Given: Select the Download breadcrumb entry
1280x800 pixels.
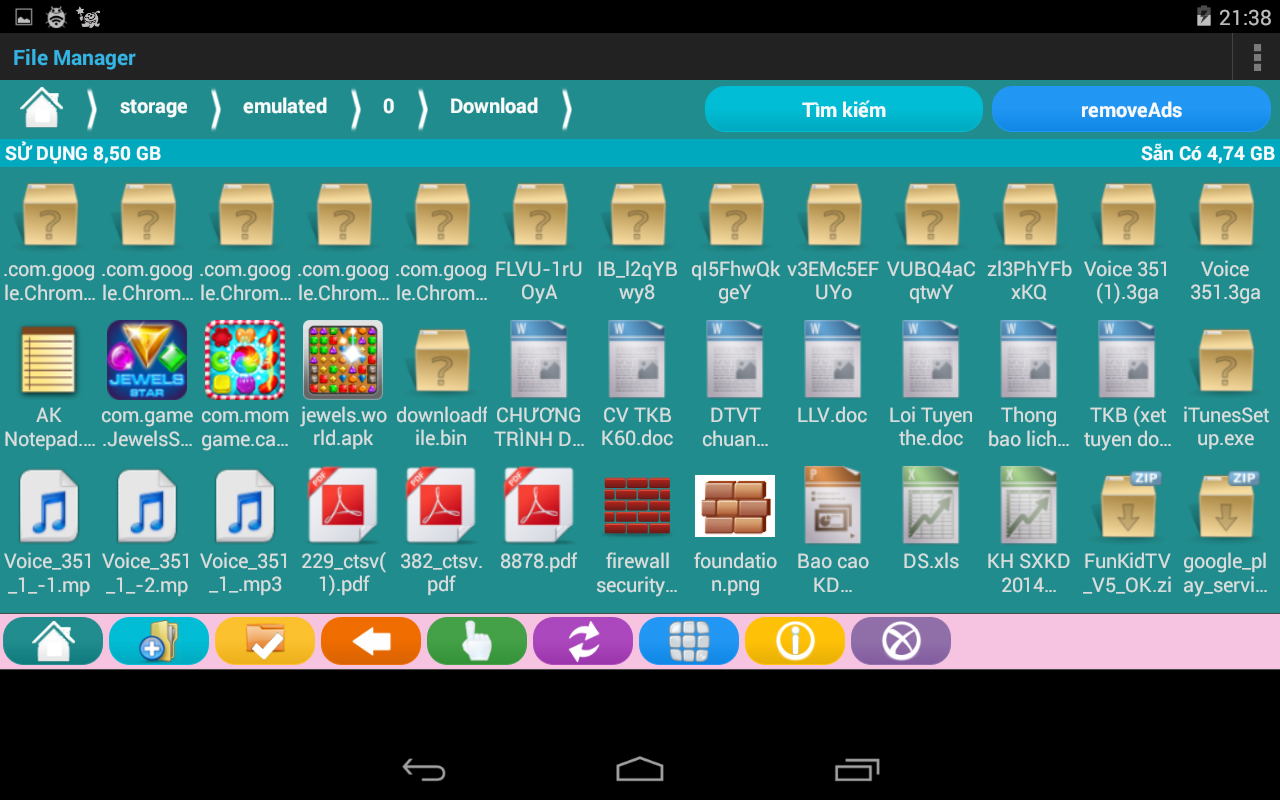Looking at the screenshot, I should (x=494, y=107).
